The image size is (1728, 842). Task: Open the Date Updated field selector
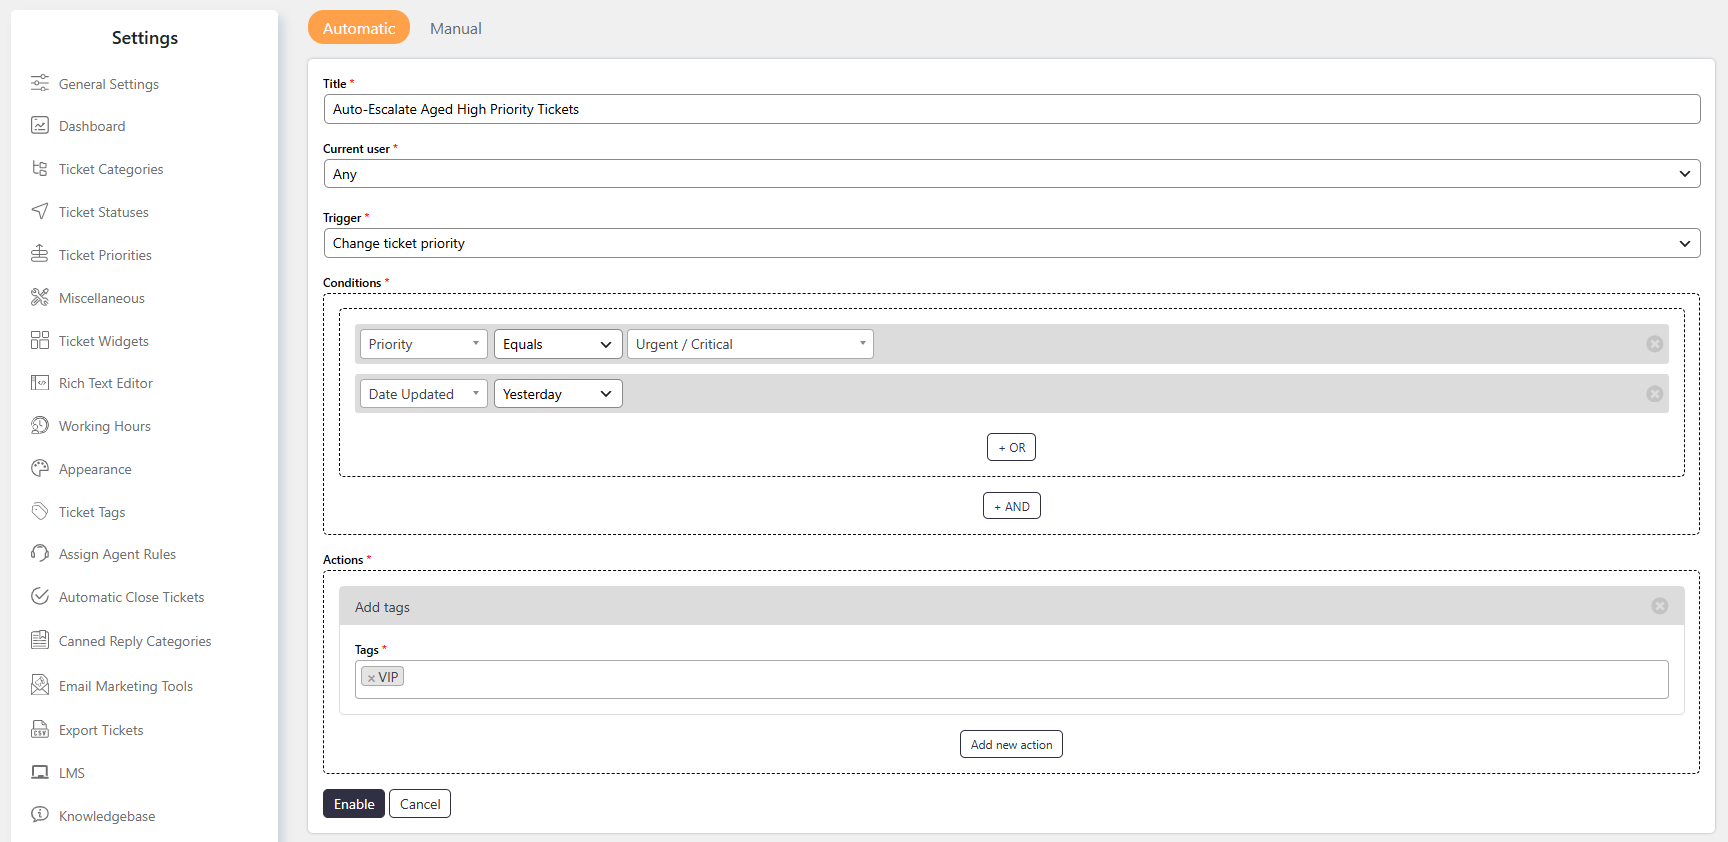[424, 394]
